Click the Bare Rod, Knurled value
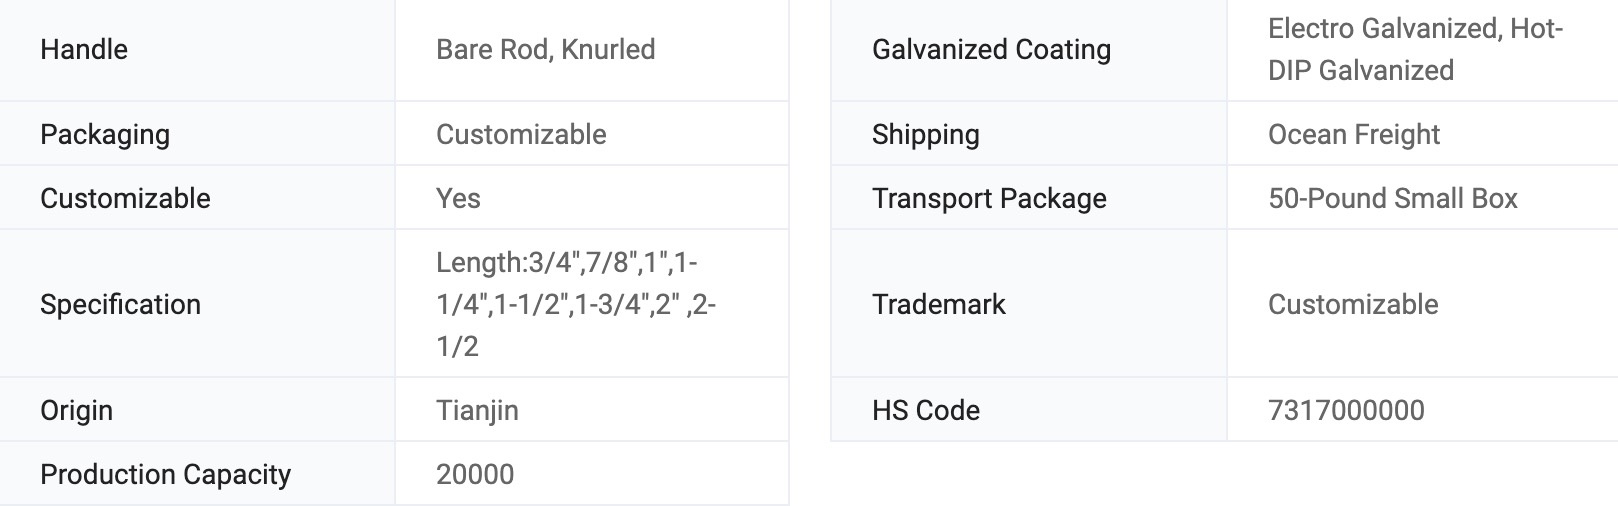Image resolution: width=1618 pixels, height=506 pixels. 545,49
